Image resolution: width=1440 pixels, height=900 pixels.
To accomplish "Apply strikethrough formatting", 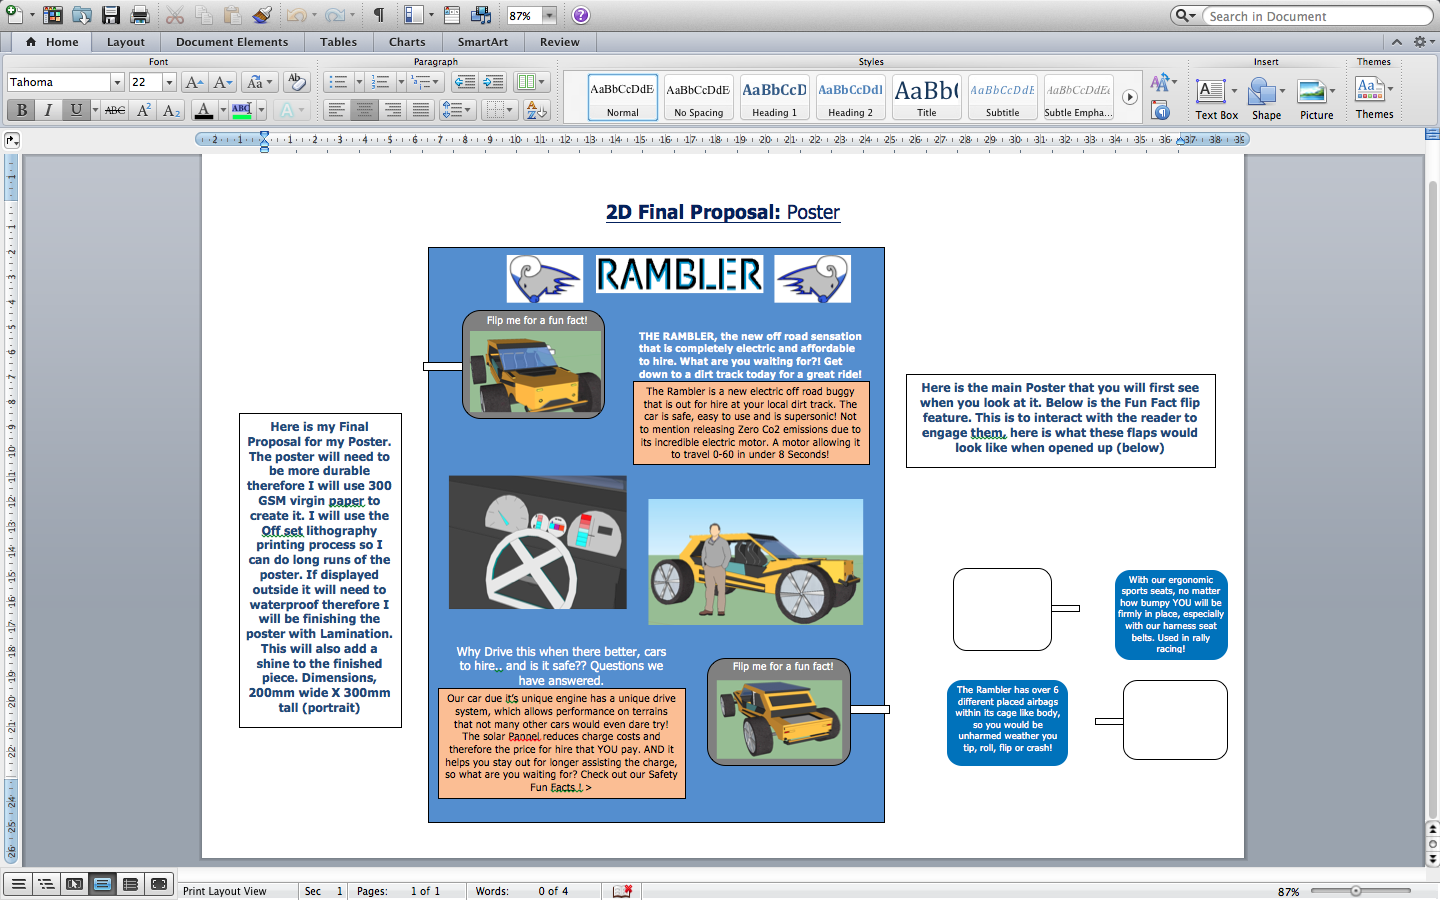I will [x=115, y=110].
